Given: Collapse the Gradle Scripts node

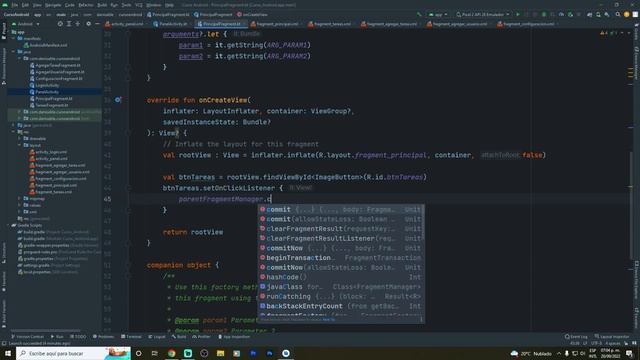Looking at the screenshot, I should 8,225.
